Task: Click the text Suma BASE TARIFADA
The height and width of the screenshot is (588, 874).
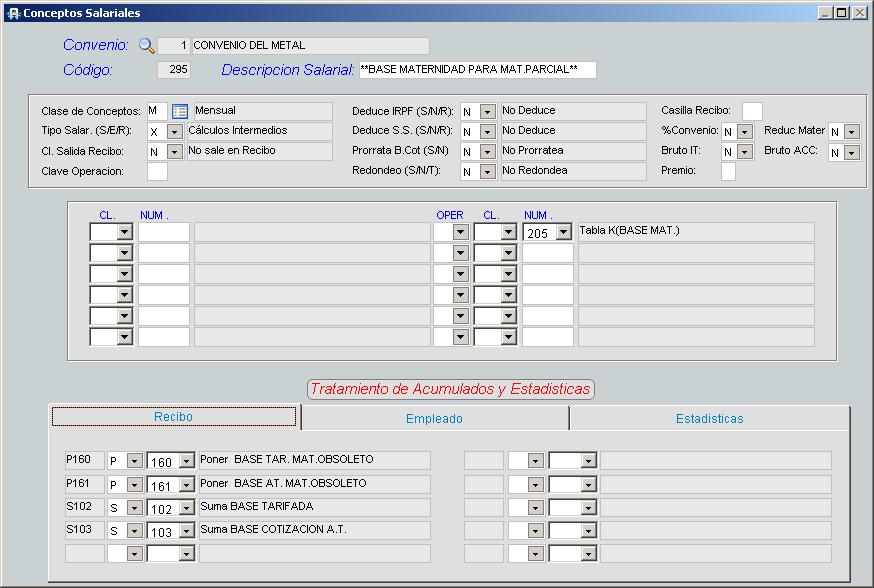Action: point(256,506)
